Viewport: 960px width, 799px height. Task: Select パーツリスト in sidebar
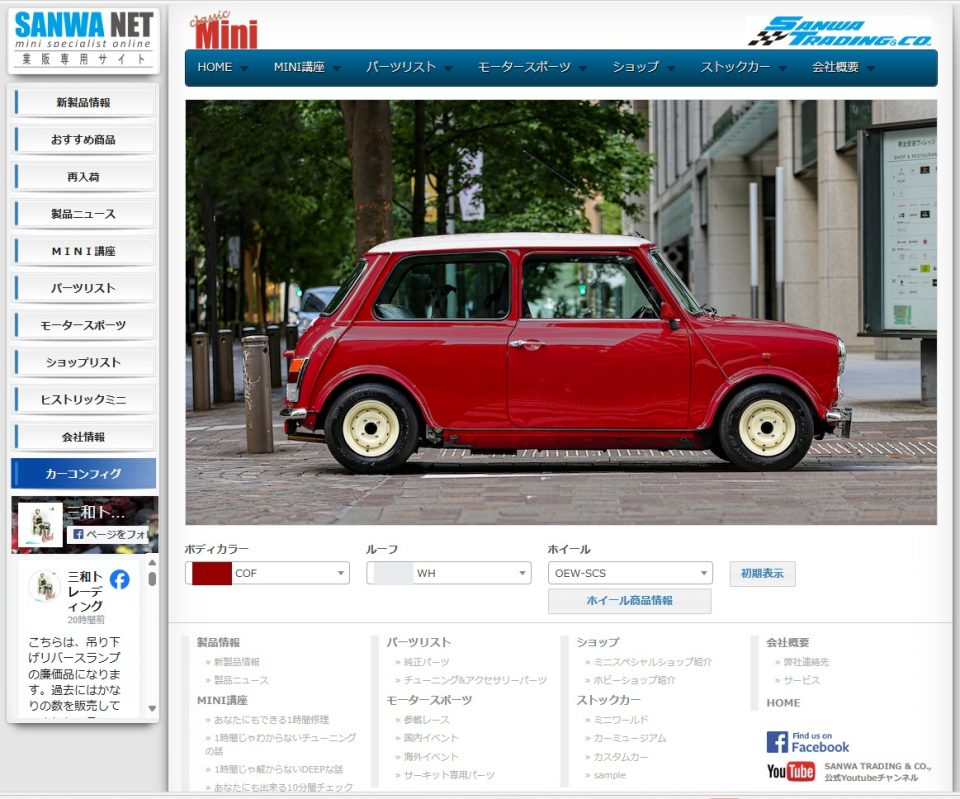coord(83,288)
